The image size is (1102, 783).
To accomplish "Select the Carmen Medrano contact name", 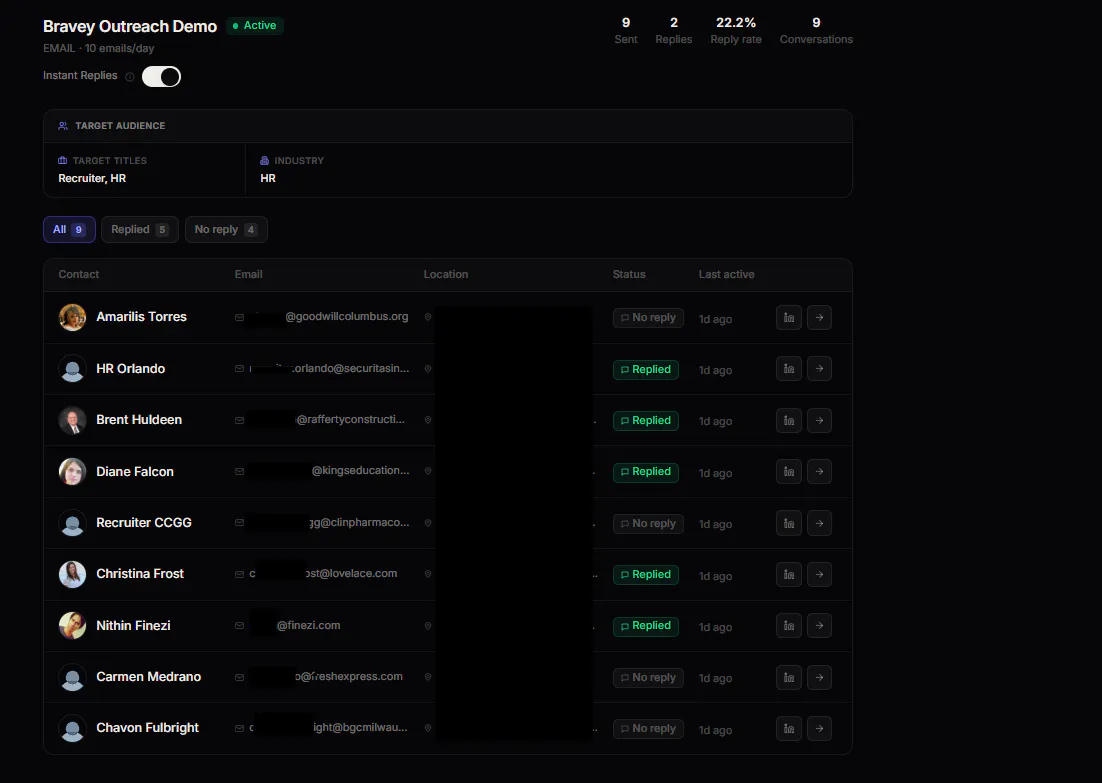I will 149,677.
